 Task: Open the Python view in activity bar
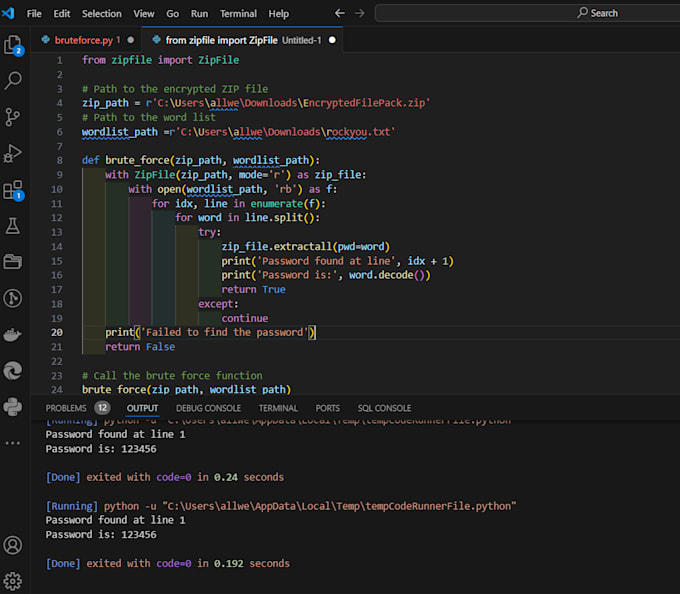point(13,406)
